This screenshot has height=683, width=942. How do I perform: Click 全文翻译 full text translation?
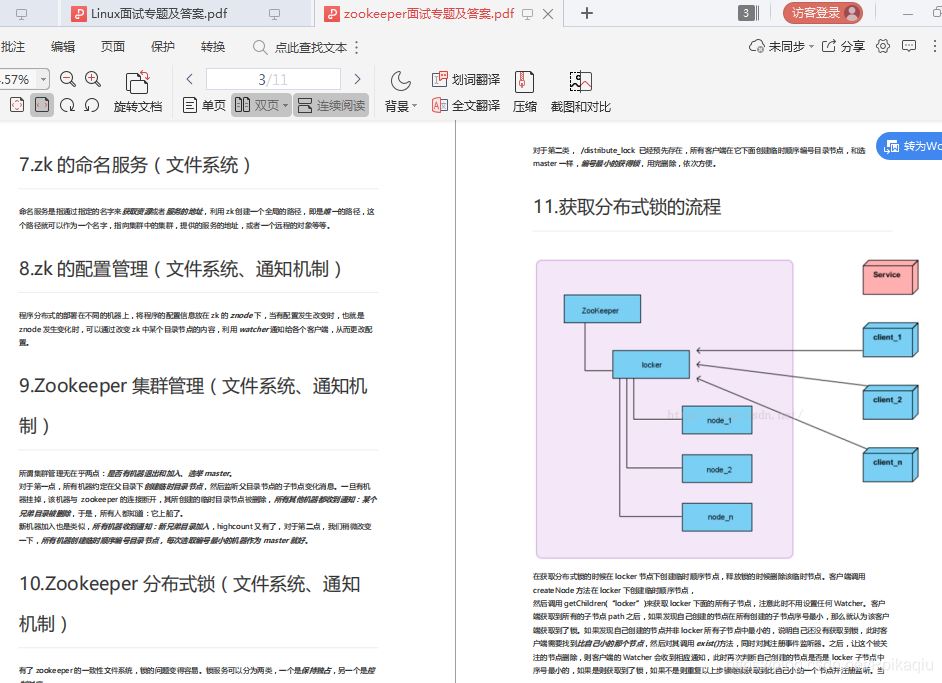[466, 106]
